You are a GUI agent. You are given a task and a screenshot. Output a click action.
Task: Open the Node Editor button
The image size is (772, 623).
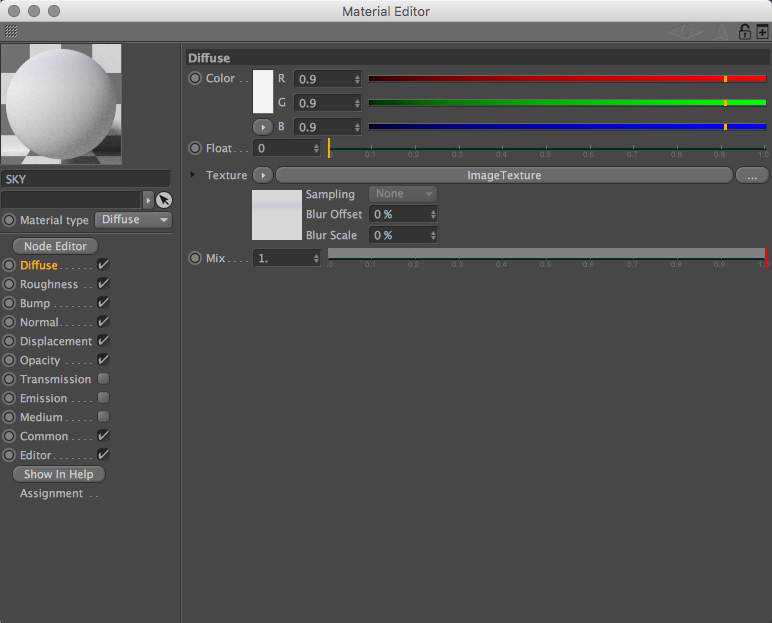(x=55, y=246)
